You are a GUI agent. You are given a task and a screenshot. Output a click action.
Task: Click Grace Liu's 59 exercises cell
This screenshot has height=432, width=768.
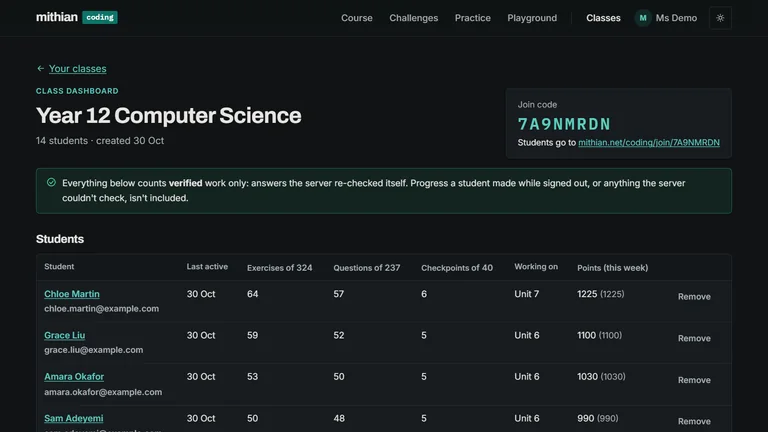(x=252, y=335)
